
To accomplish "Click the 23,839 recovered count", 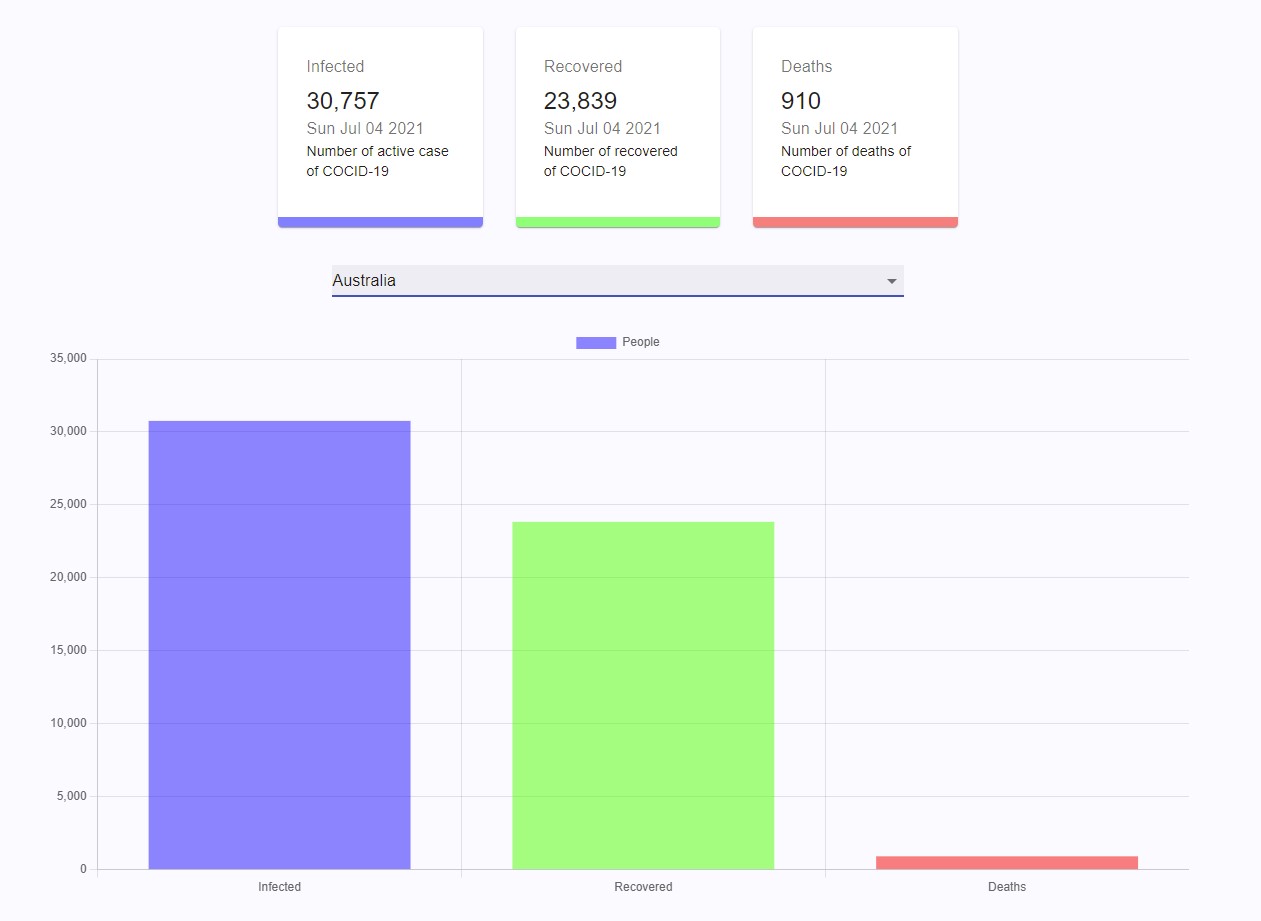I will [580, 101].
